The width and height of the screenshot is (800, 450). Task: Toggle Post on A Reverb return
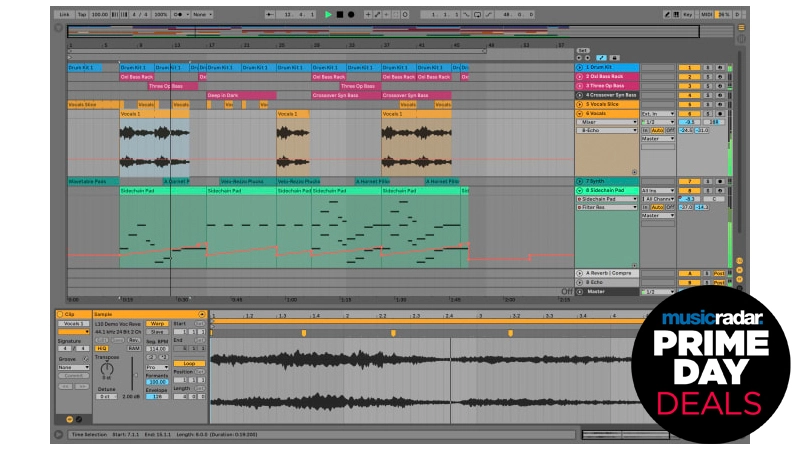click(719, 273)
